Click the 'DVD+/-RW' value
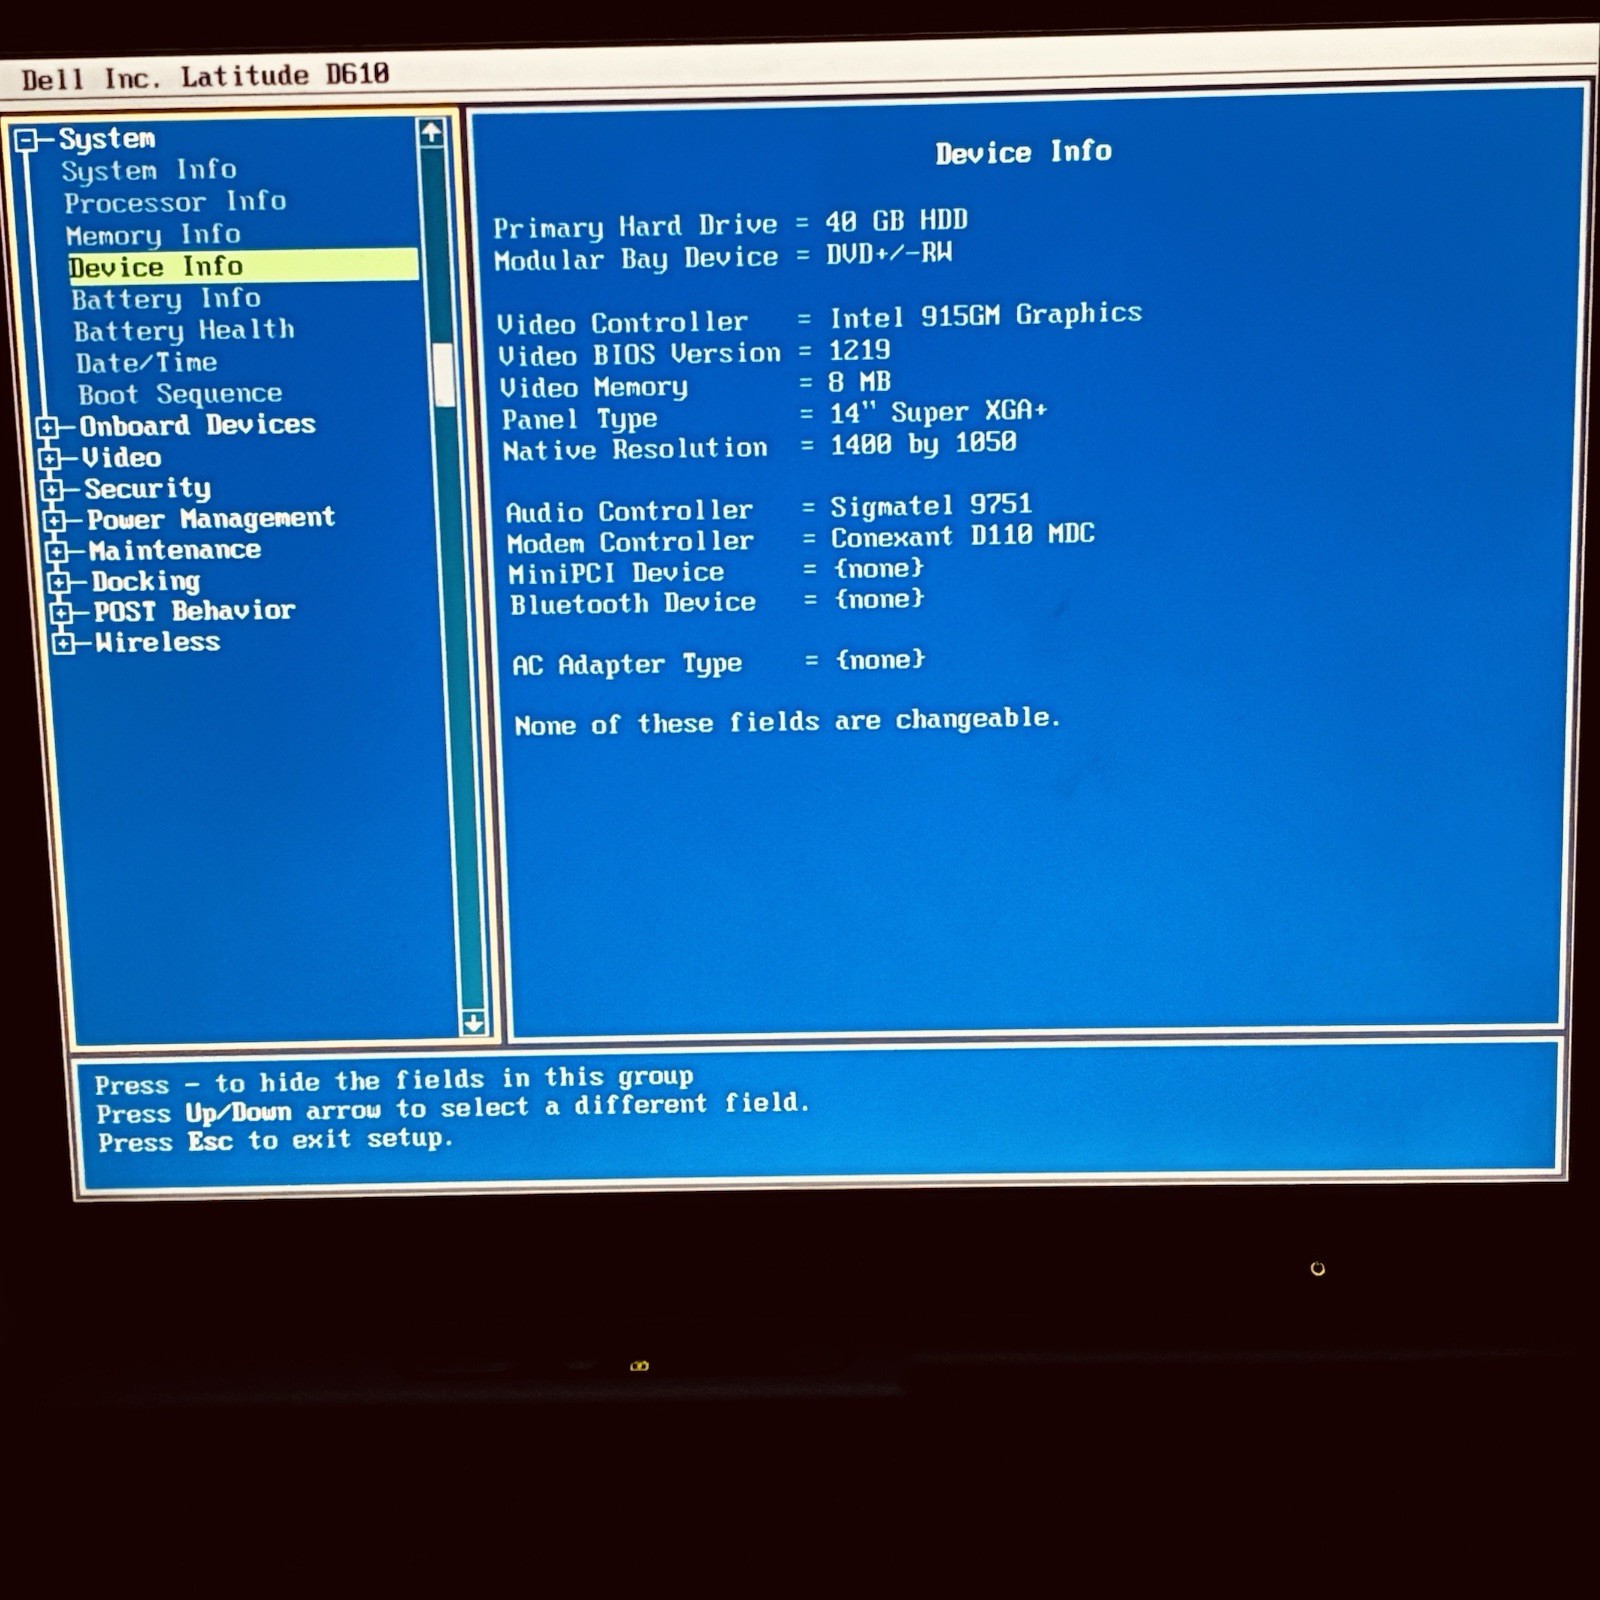The image size is (1600, 1600). [889, 254]
